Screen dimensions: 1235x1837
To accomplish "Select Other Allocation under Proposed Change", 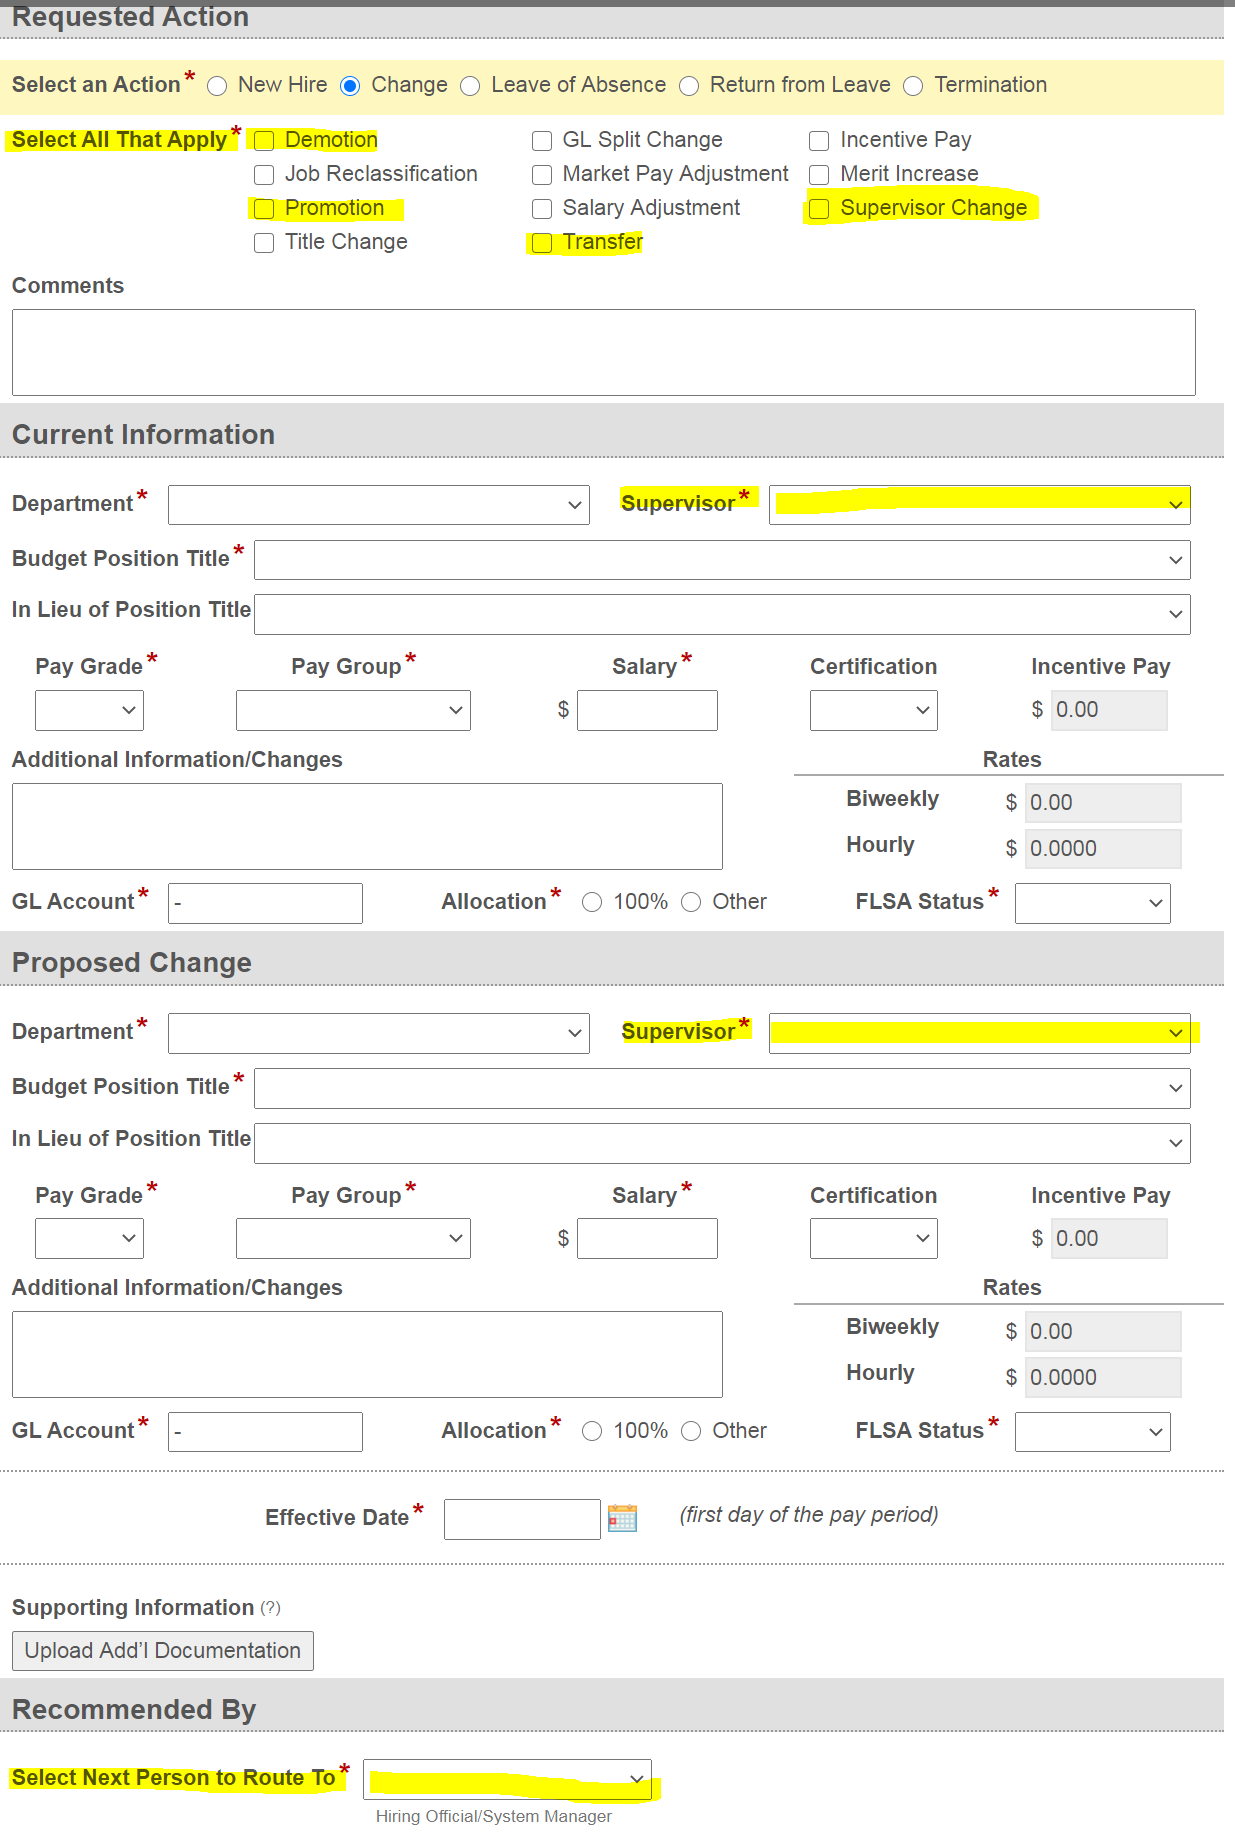I will (x=691, y=1431).
